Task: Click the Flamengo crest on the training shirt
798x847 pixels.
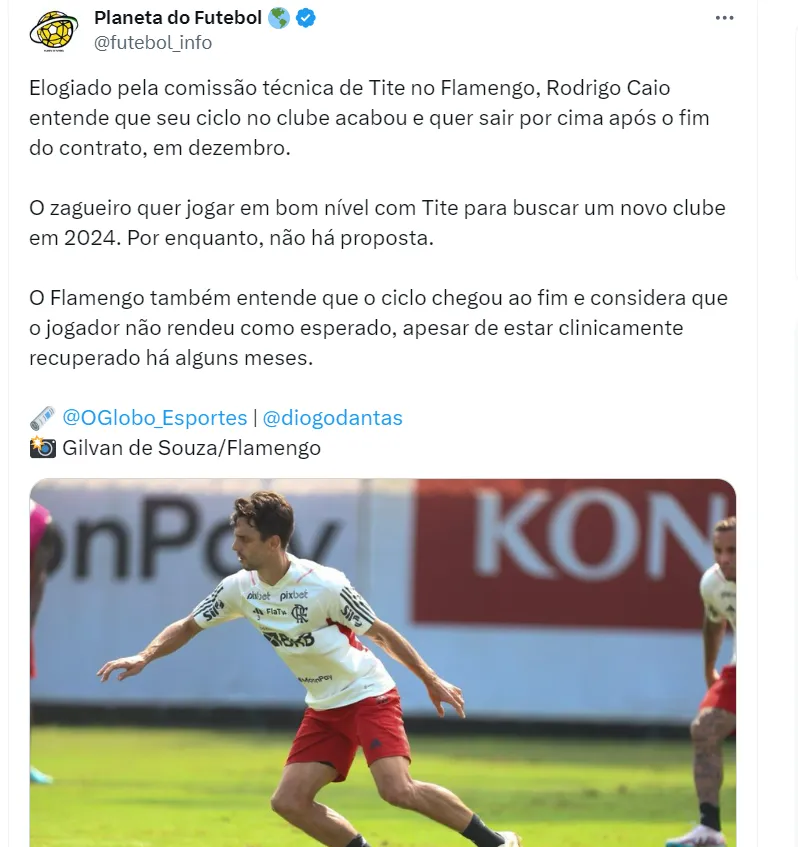Action: [x=300, y=614]
